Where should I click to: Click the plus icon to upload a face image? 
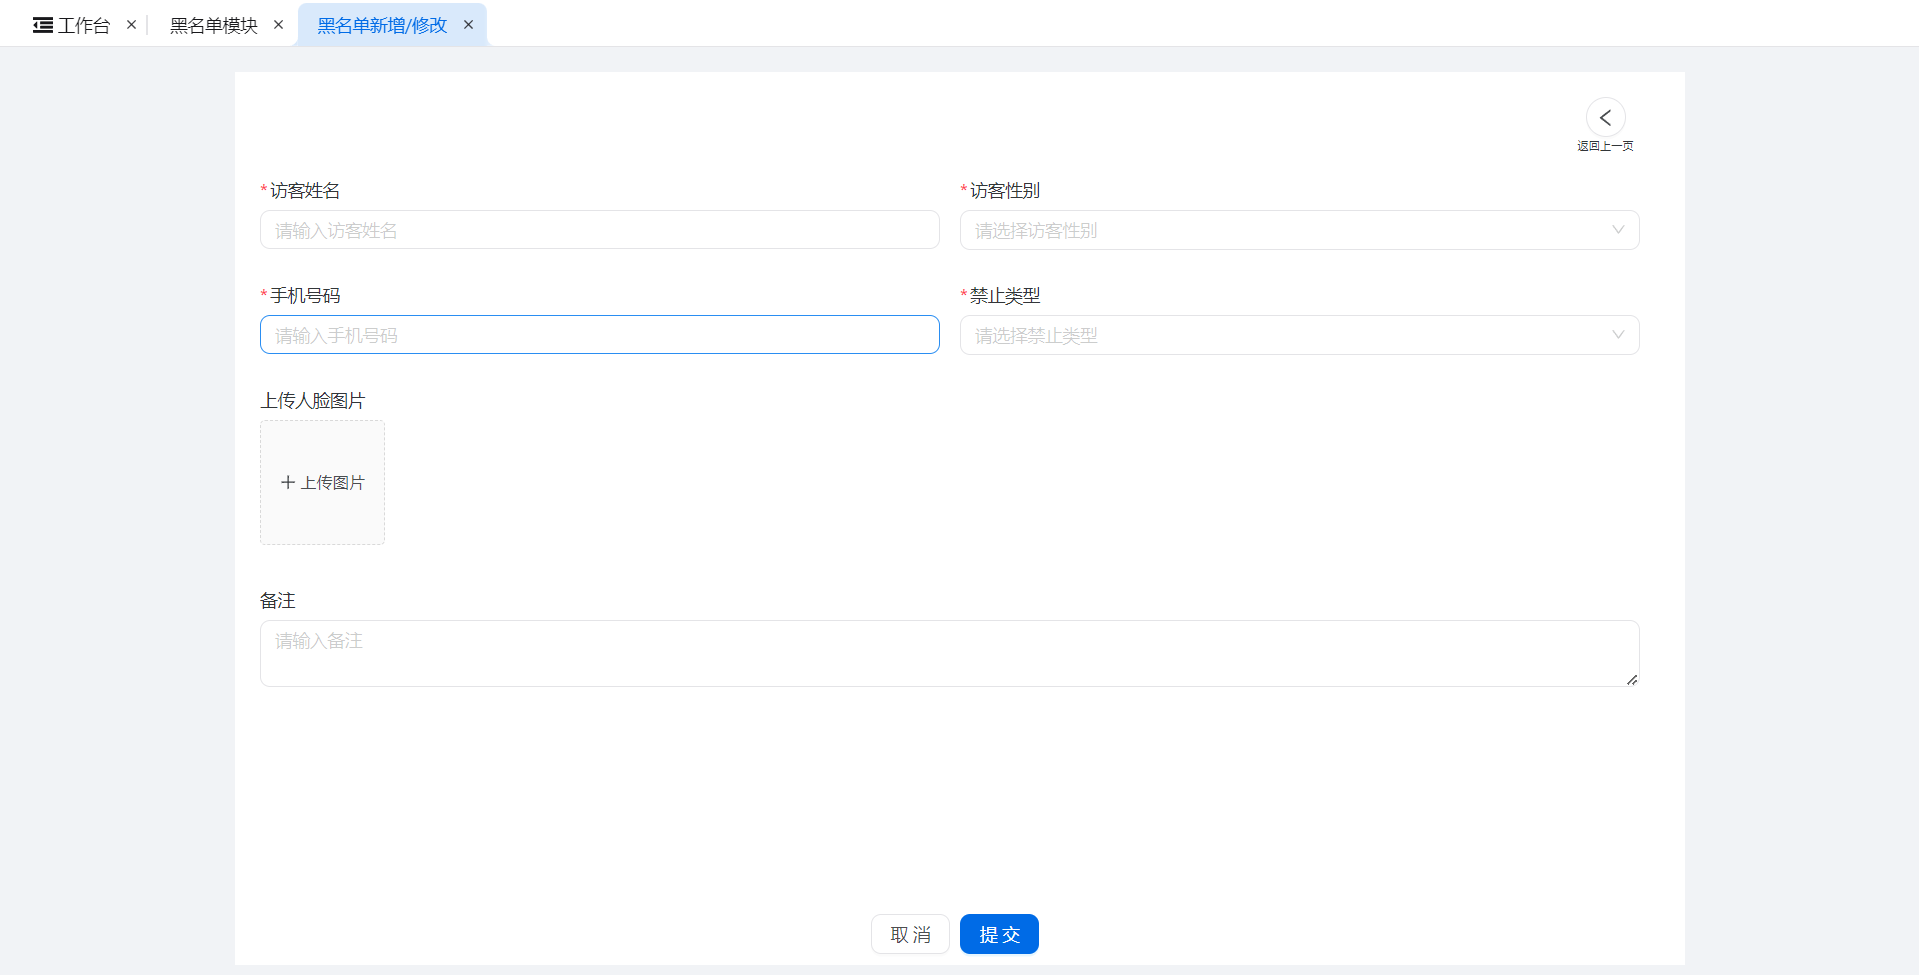[288, 483]
